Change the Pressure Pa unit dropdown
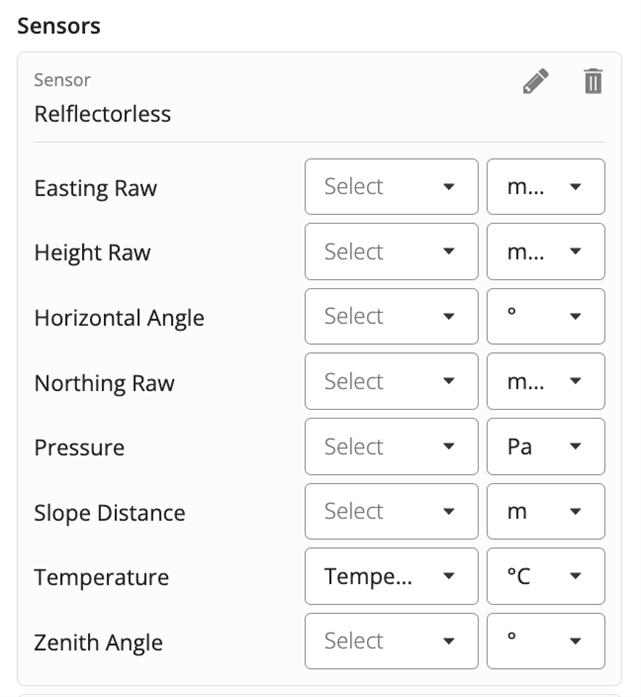The height and width of the screenshot is (697, 641). pyautogui.click(x=546, y=446)
